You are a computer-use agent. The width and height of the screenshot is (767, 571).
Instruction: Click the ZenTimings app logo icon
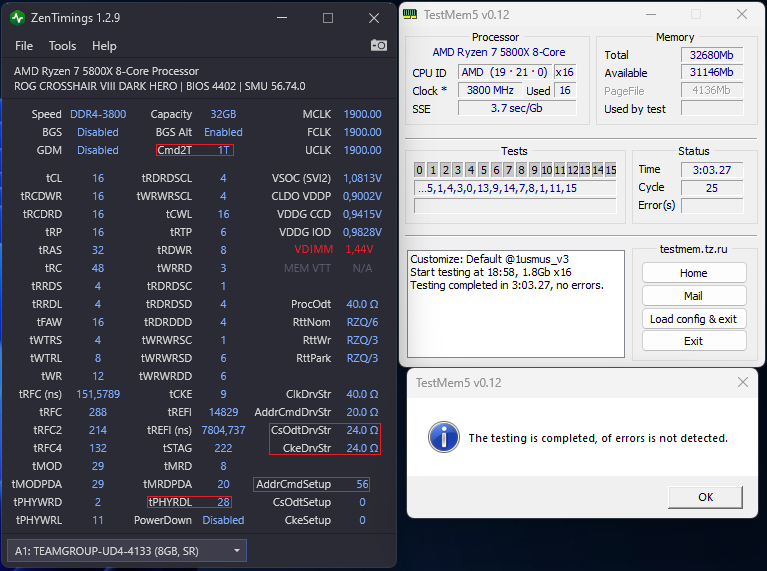(18, 18)
